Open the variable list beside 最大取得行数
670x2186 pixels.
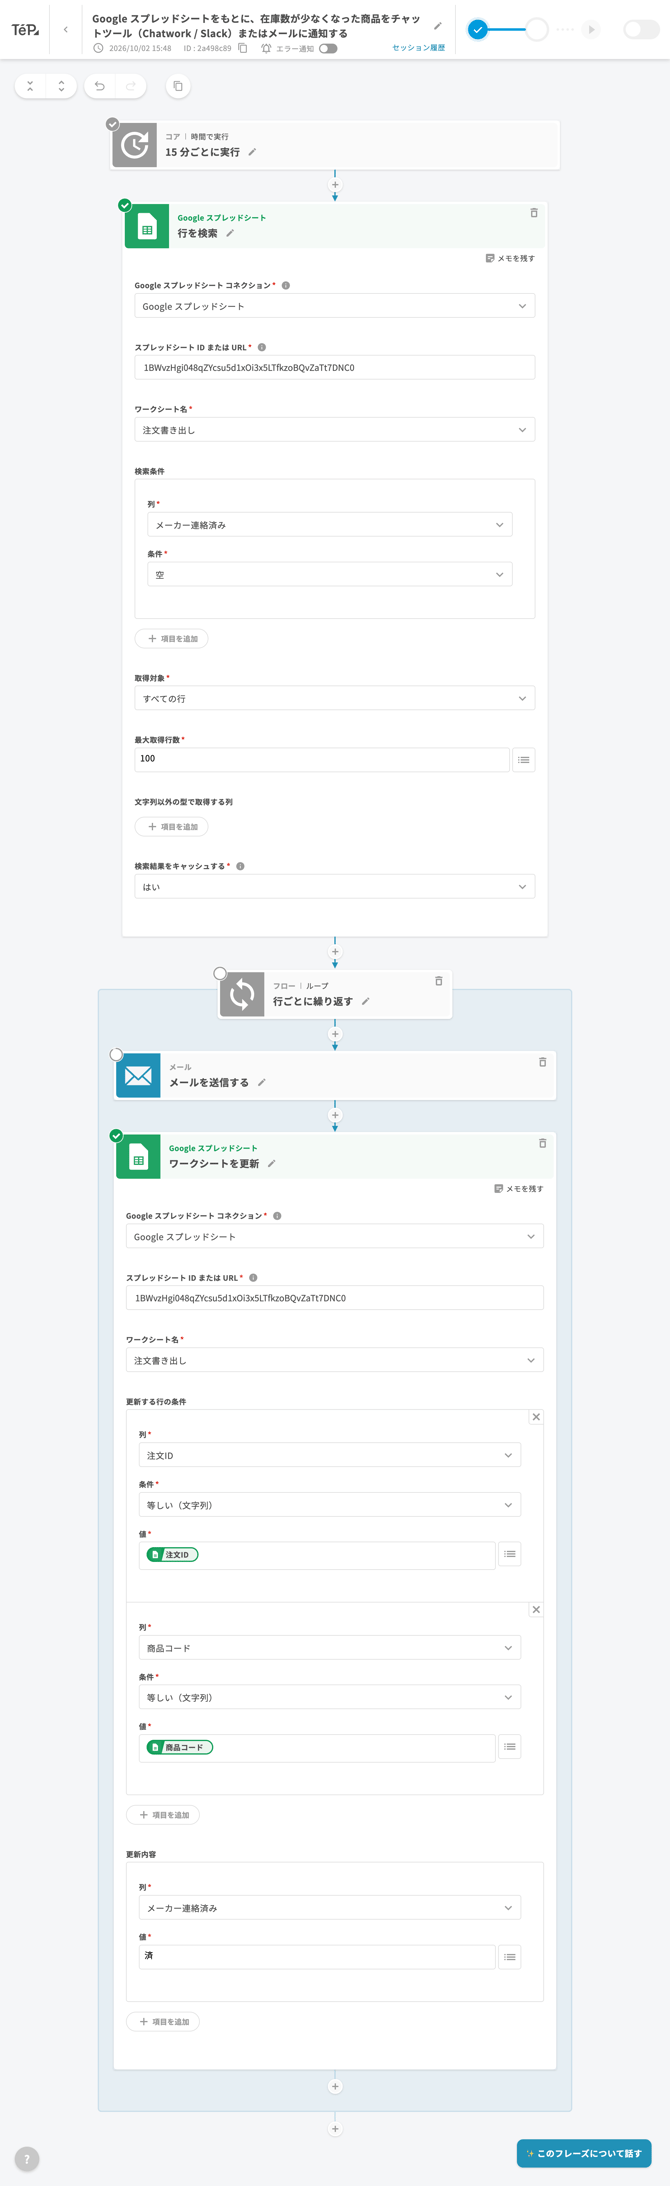pyautogui.click(x=523, y=760)
